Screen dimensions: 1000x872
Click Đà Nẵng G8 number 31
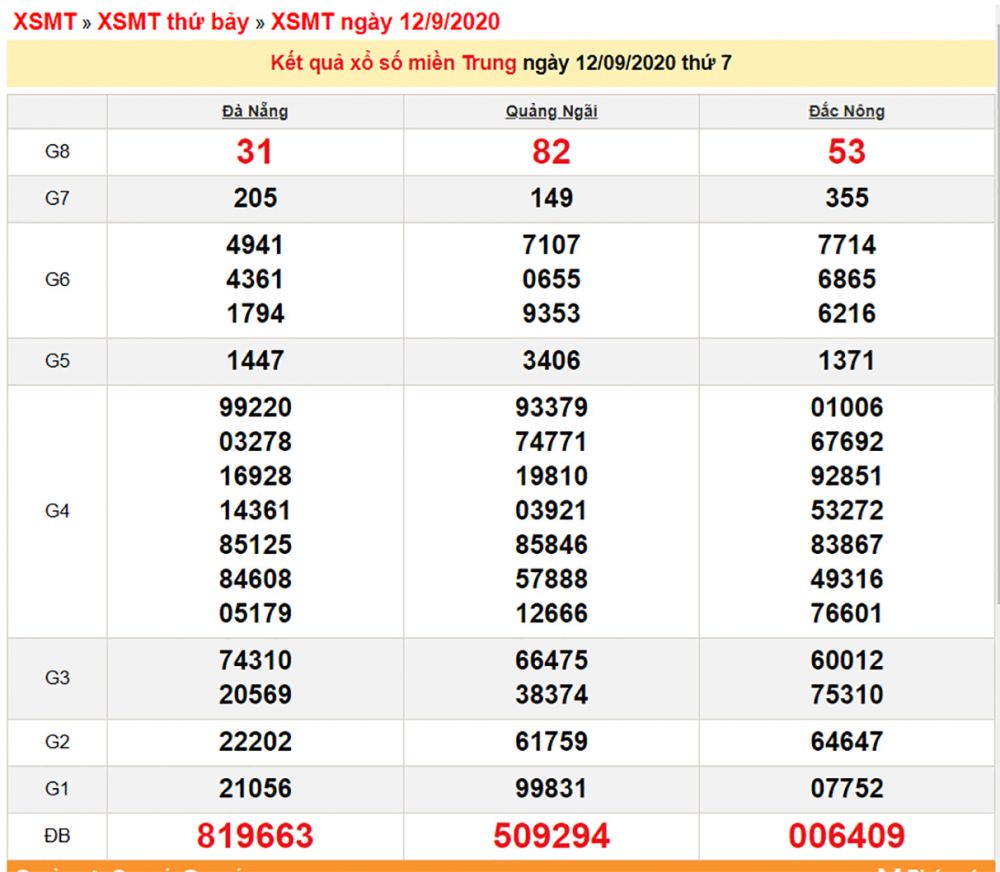pos(255,152)
